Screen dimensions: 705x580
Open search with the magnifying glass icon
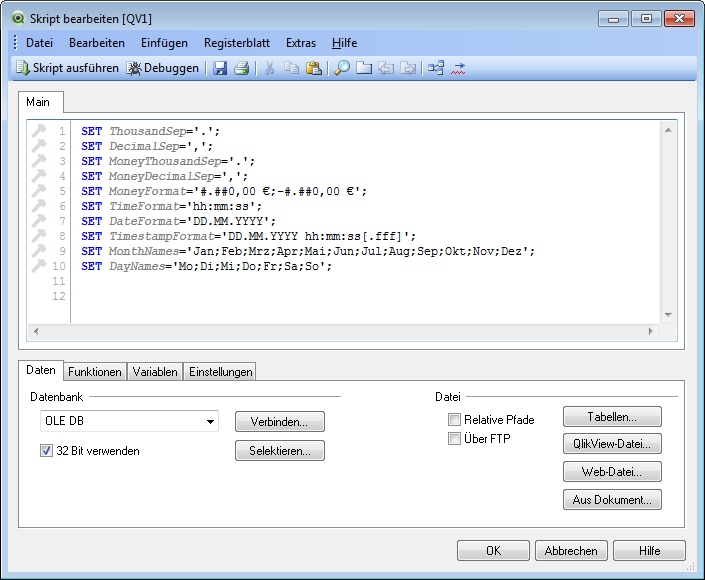341,68
